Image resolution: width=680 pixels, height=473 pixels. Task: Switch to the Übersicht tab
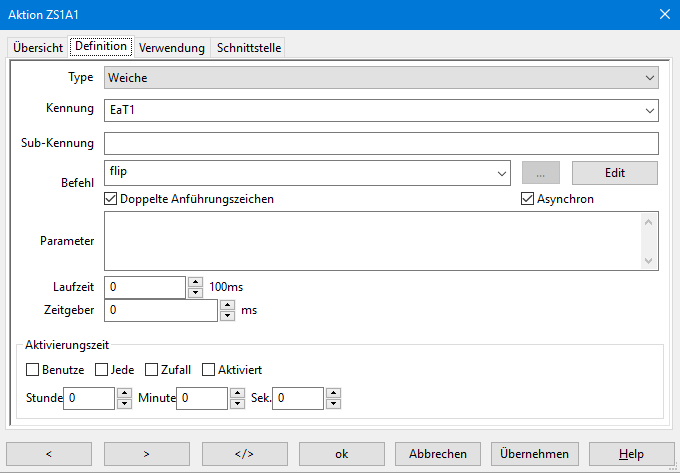tap(38, 47)
